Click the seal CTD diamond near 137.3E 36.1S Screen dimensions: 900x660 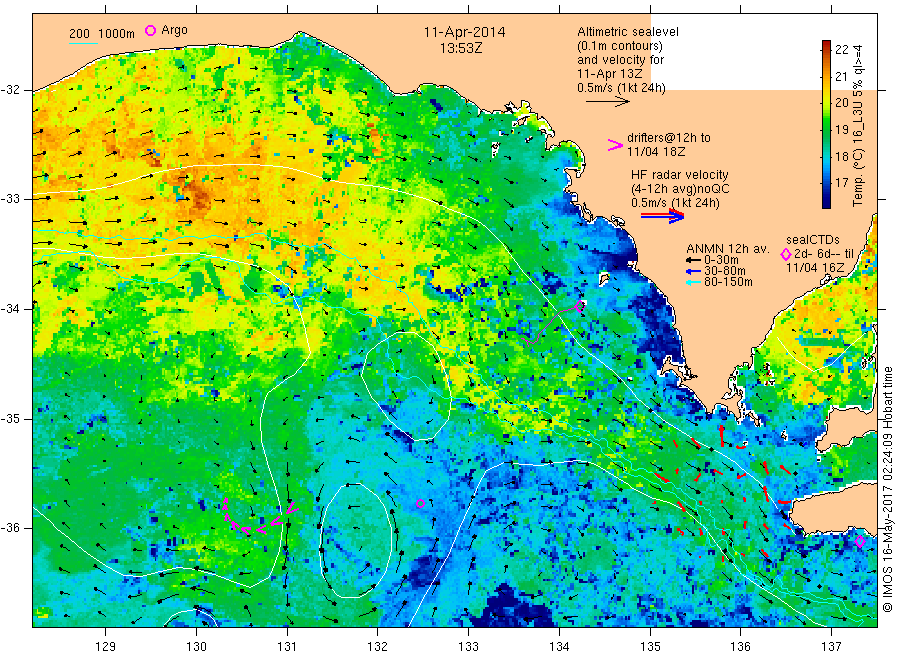coord(859,541)
